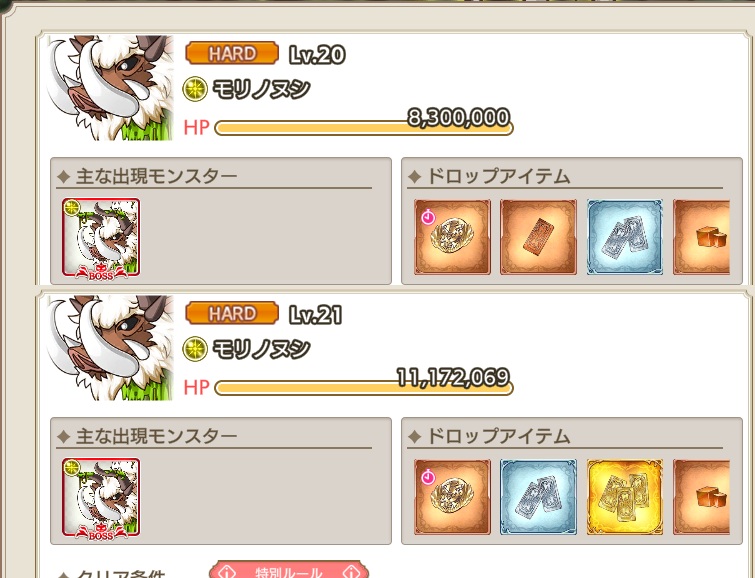This screenshot has width=755, height=578.
Task: Tap the bronze ticket drop item
Action: [538, 237]
